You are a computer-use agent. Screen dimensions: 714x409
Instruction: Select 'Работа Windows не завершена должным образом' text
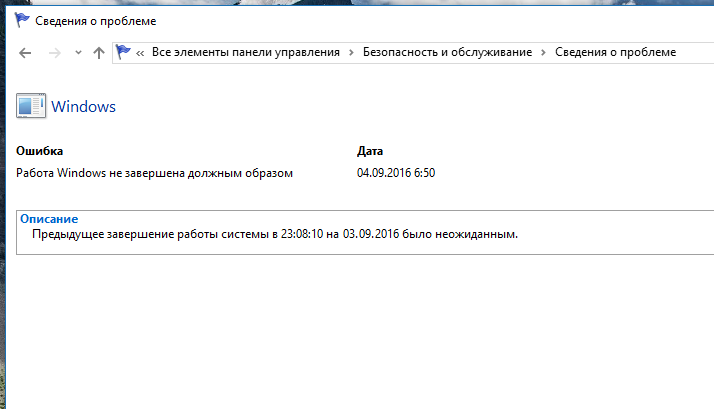(x=154, y=173)
